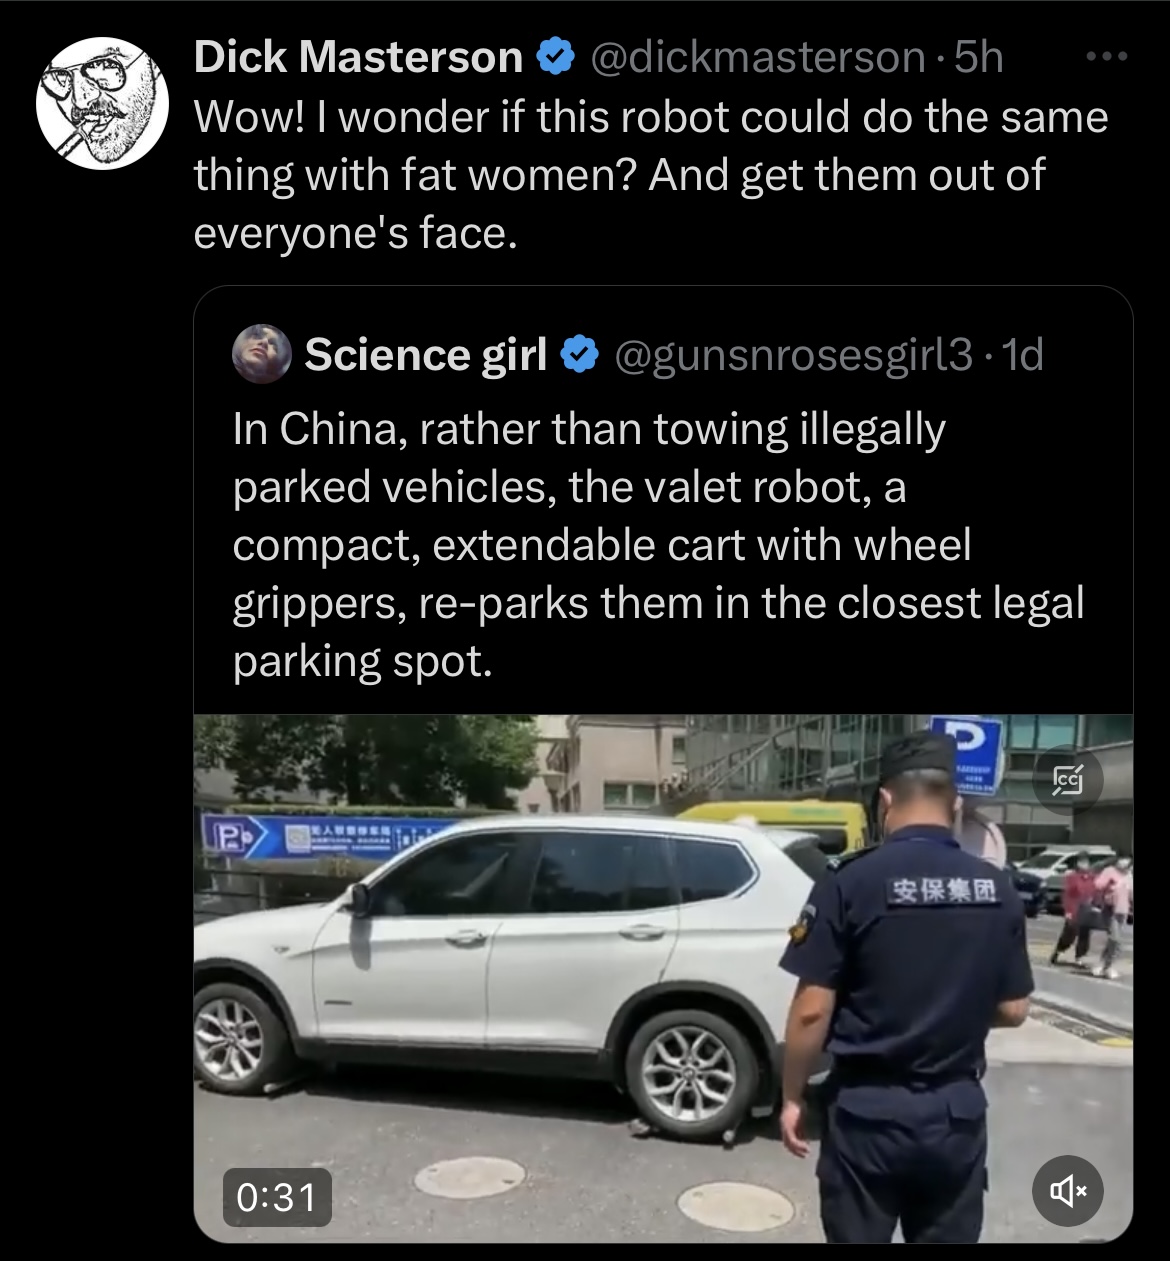Click the 0:31 video duration badge

point(277,1196)
